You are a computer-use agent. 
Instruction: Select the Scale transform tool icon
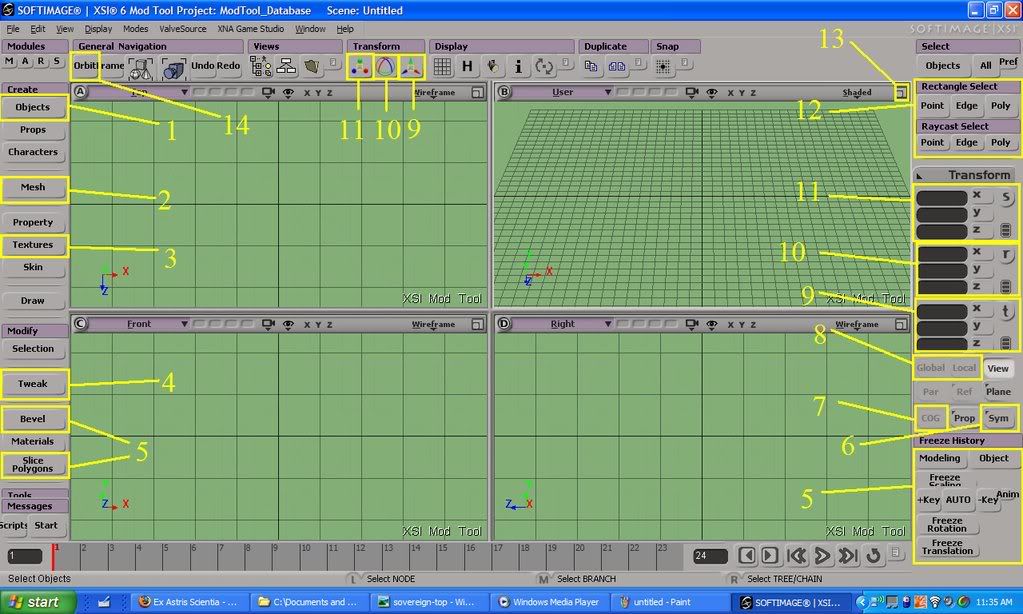tap(359, 67)
